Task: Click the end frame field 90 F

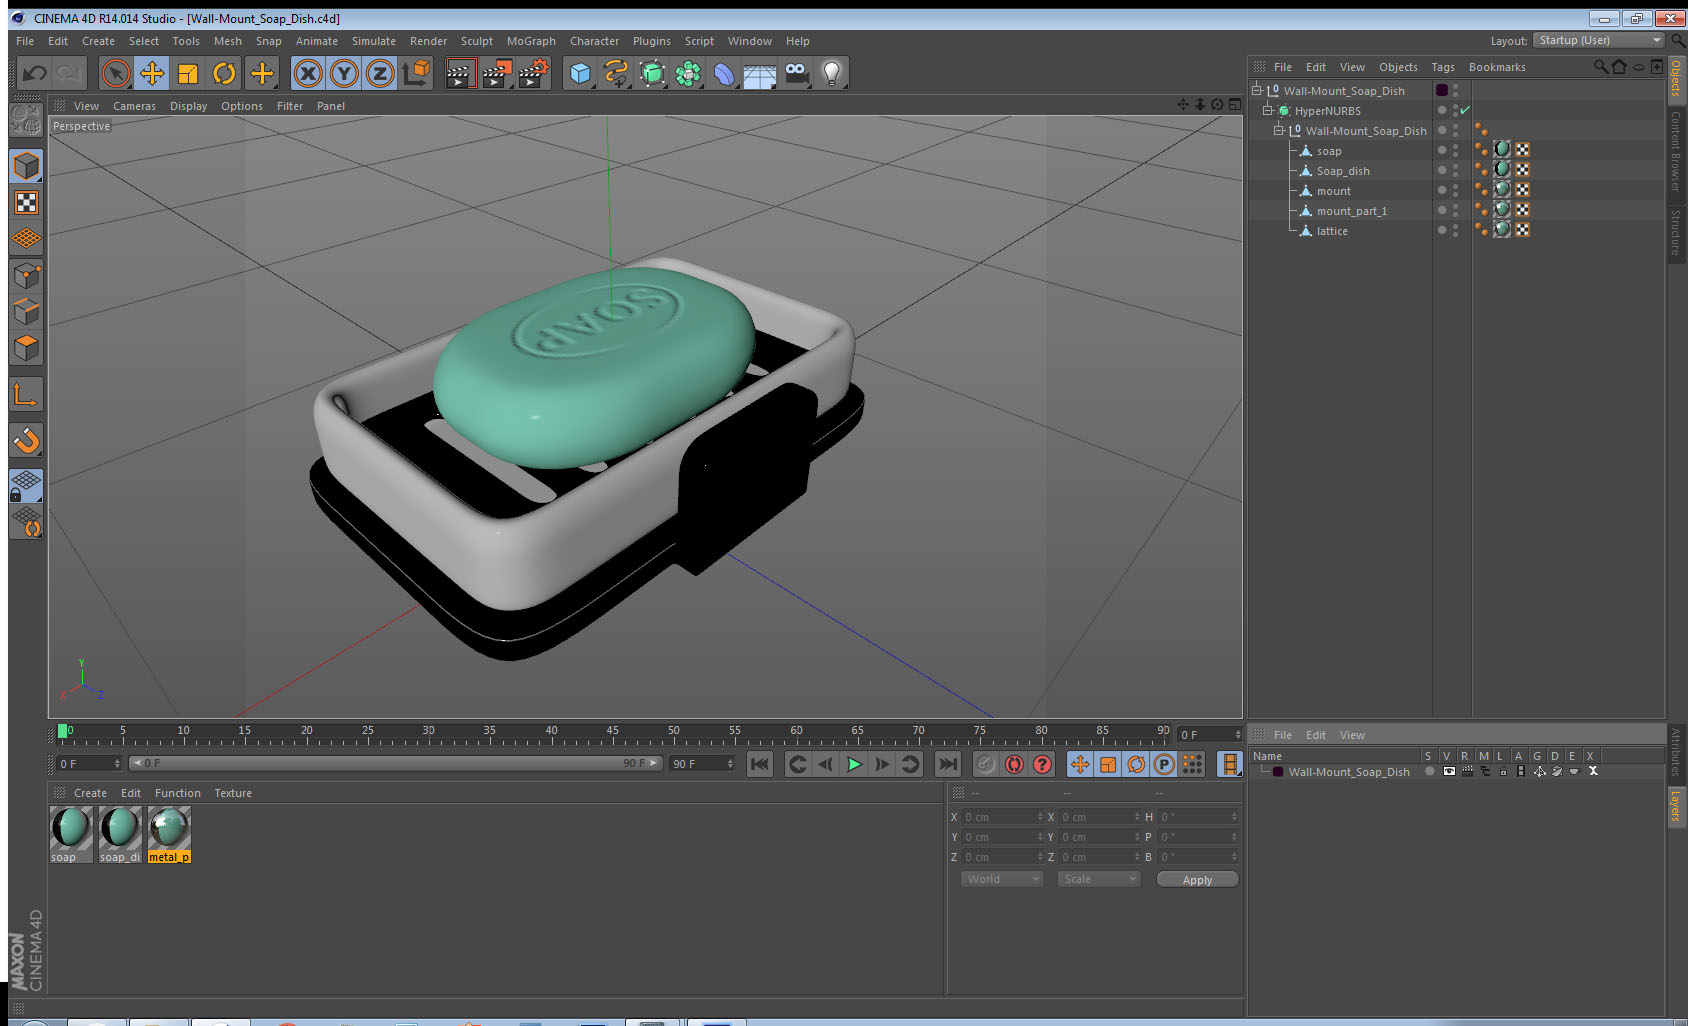Action: point(702,763)
